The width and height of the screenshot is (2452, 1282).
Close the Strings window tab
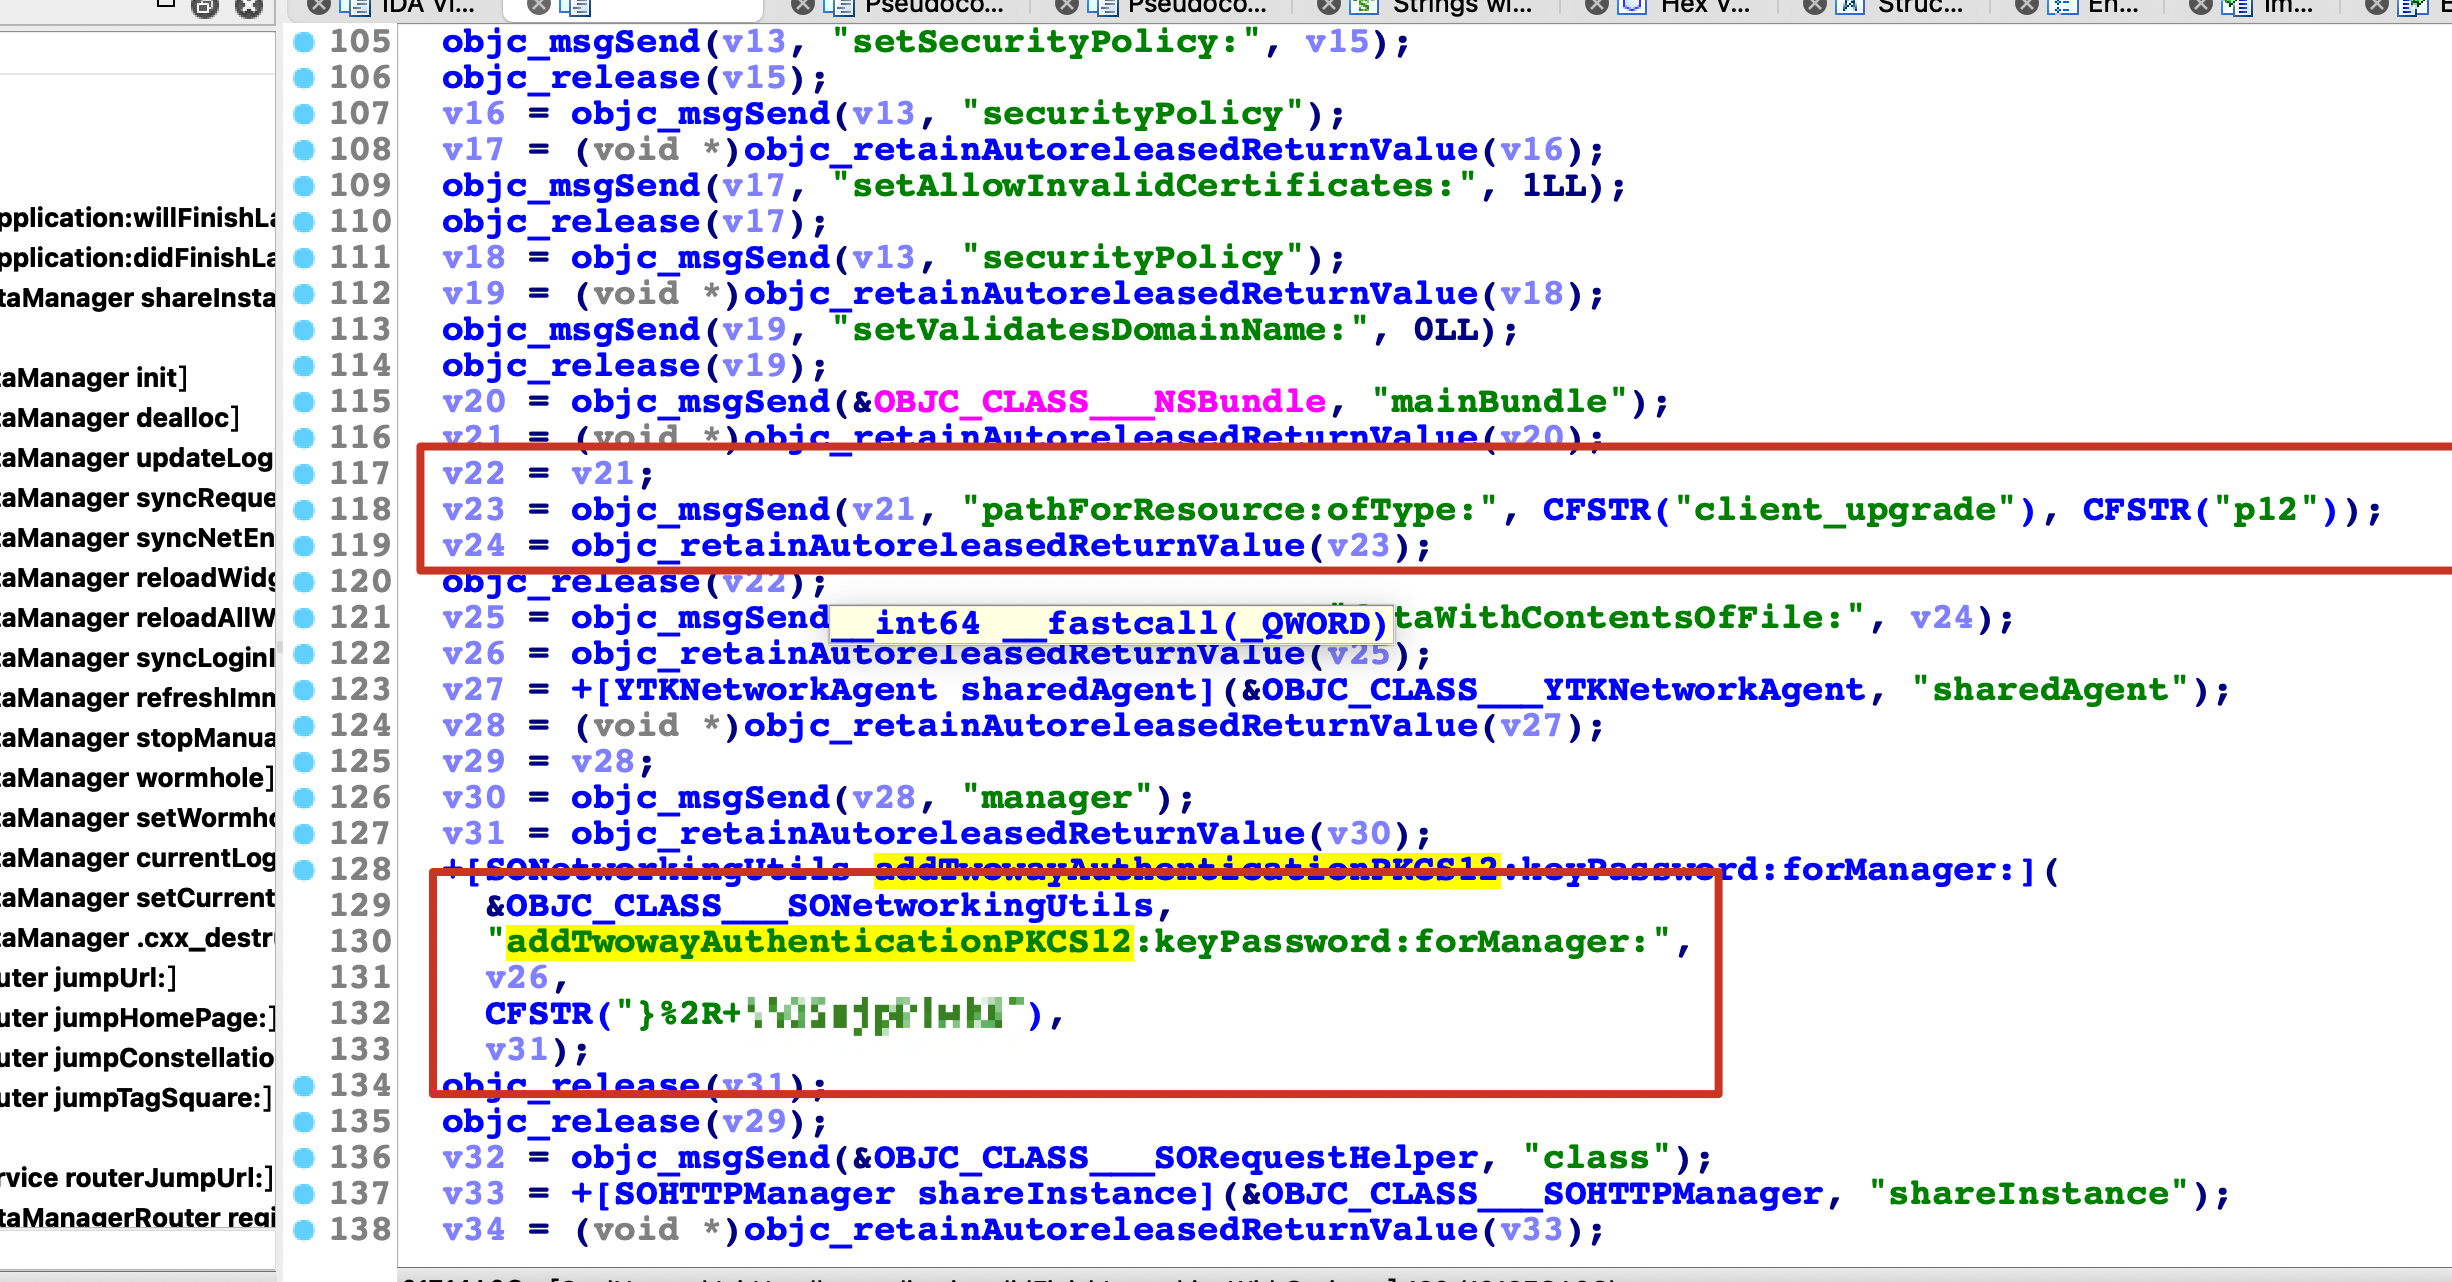[1328, 7]
